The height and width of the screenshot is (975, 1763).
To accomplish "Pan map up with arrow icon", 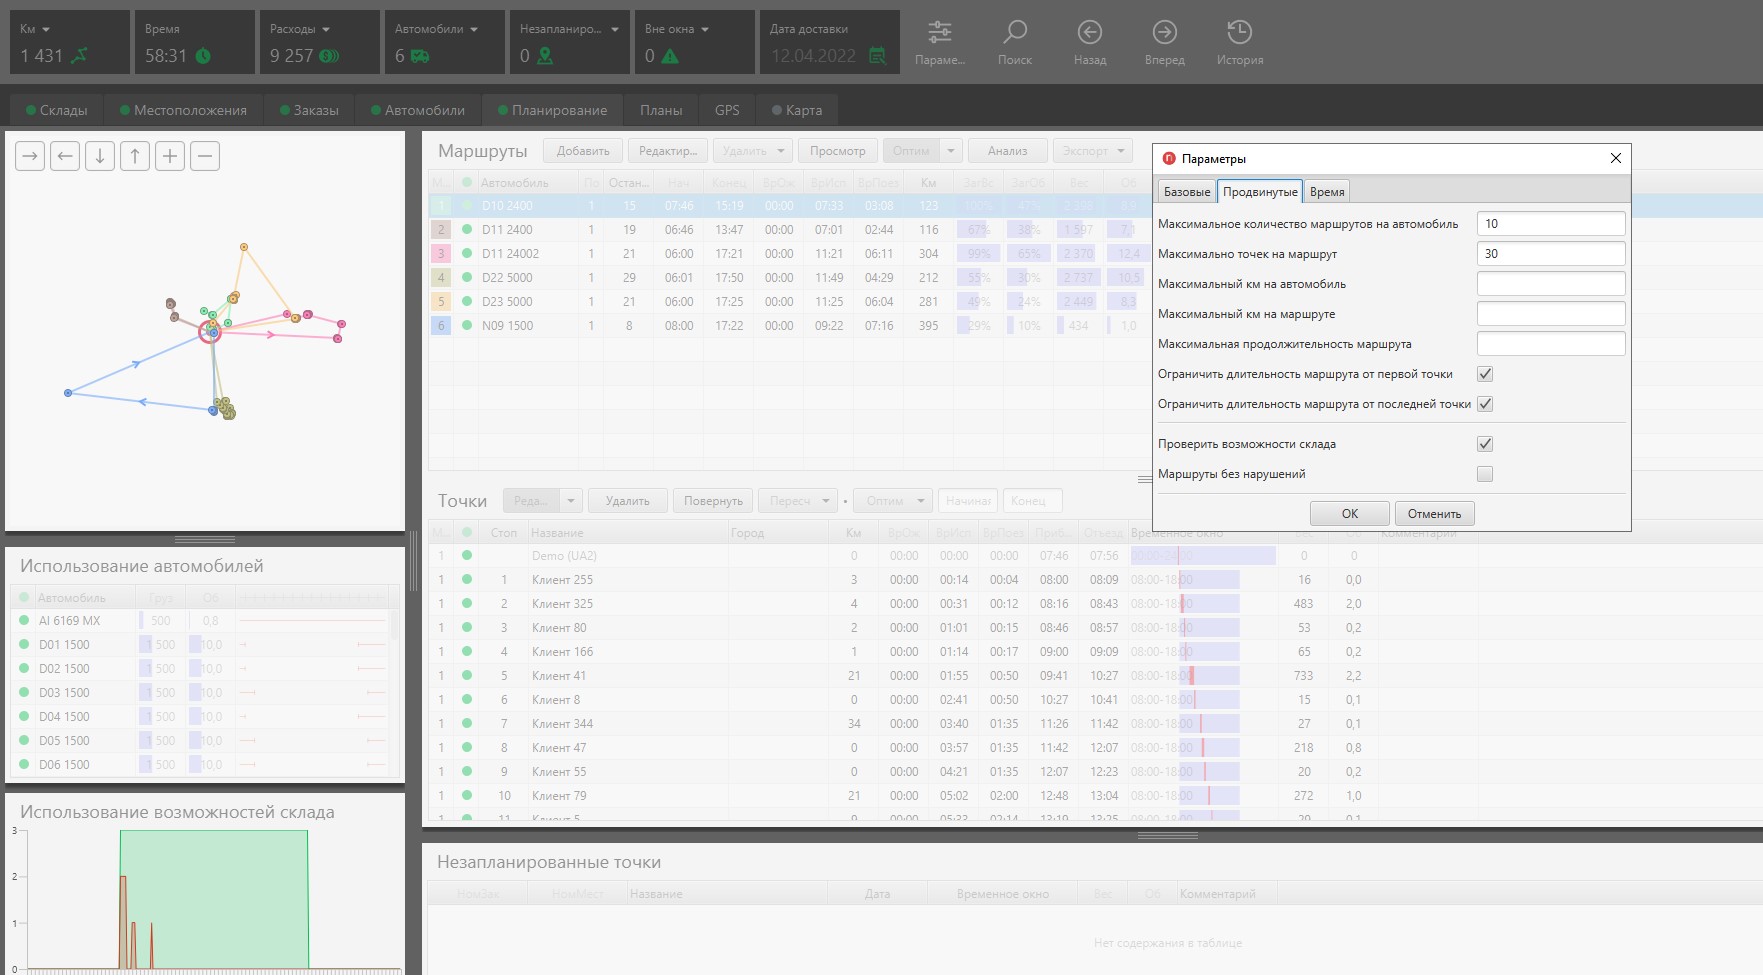I will [135, 156].
